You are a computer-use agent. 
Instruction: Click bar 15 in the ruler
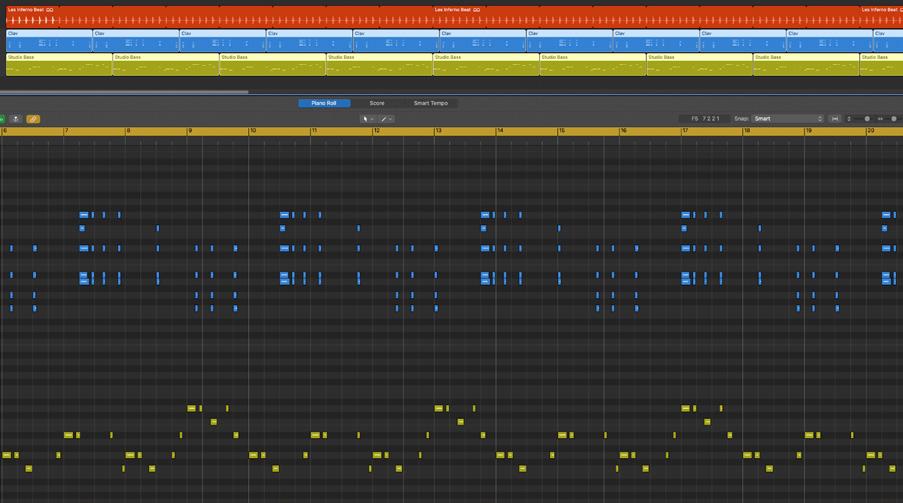pos(561,131)
